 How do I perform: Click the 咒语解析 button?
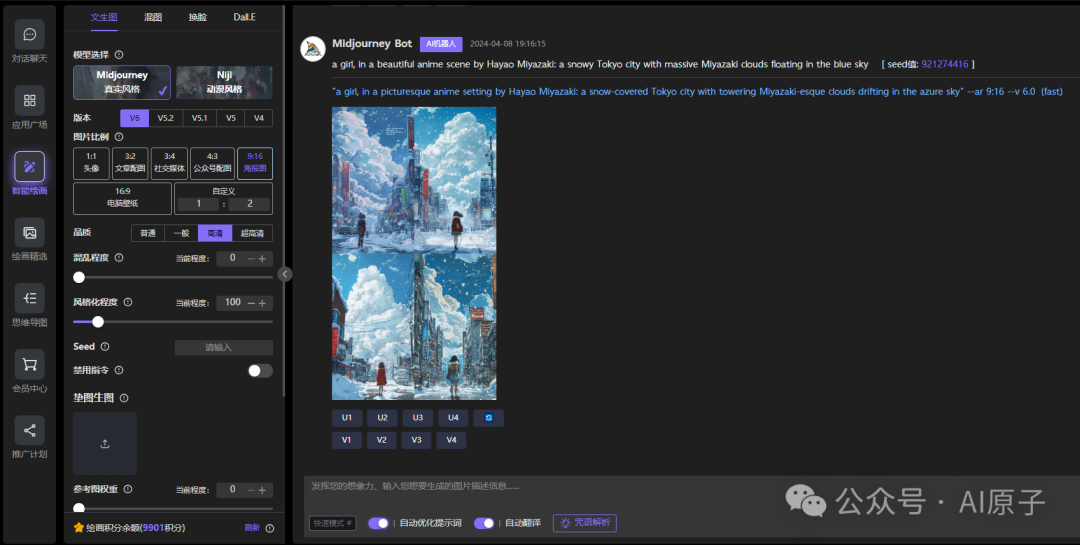585,523
